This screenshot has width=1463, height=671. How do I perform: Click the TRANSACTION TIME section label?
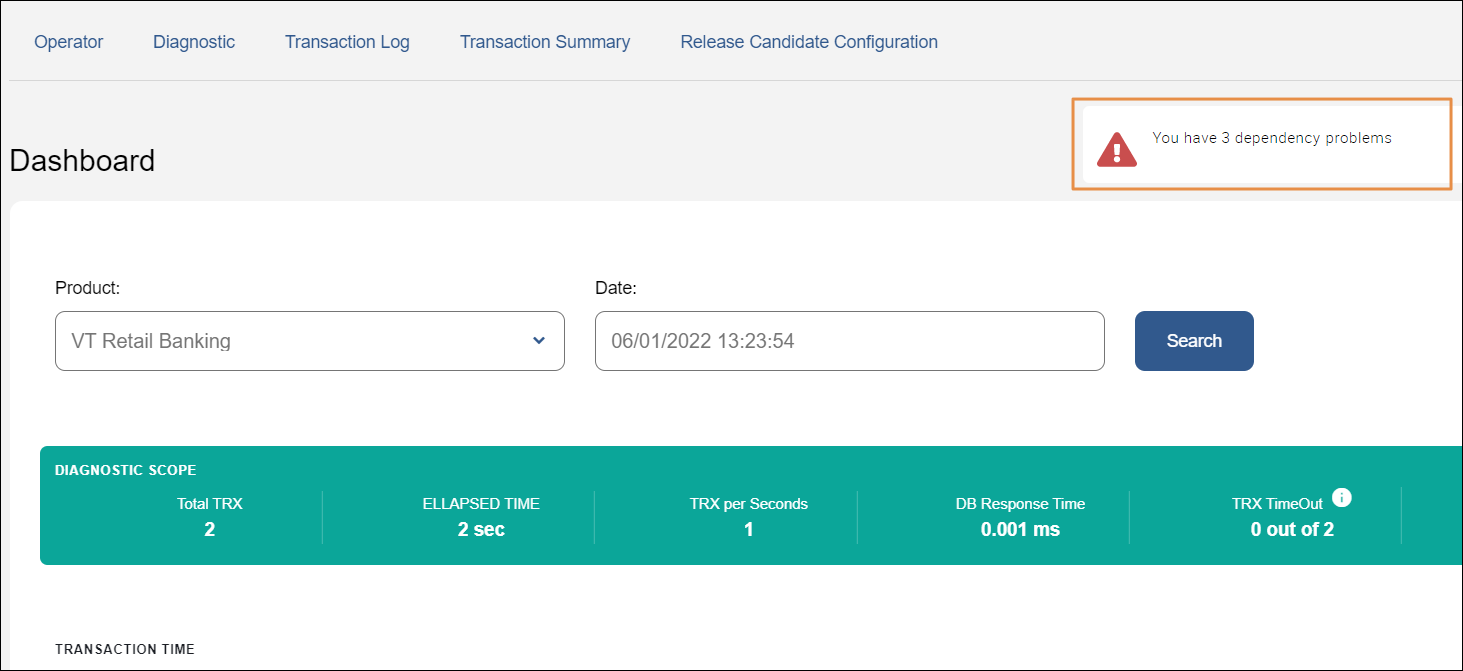pyautogui.click(x=125, y=649)
